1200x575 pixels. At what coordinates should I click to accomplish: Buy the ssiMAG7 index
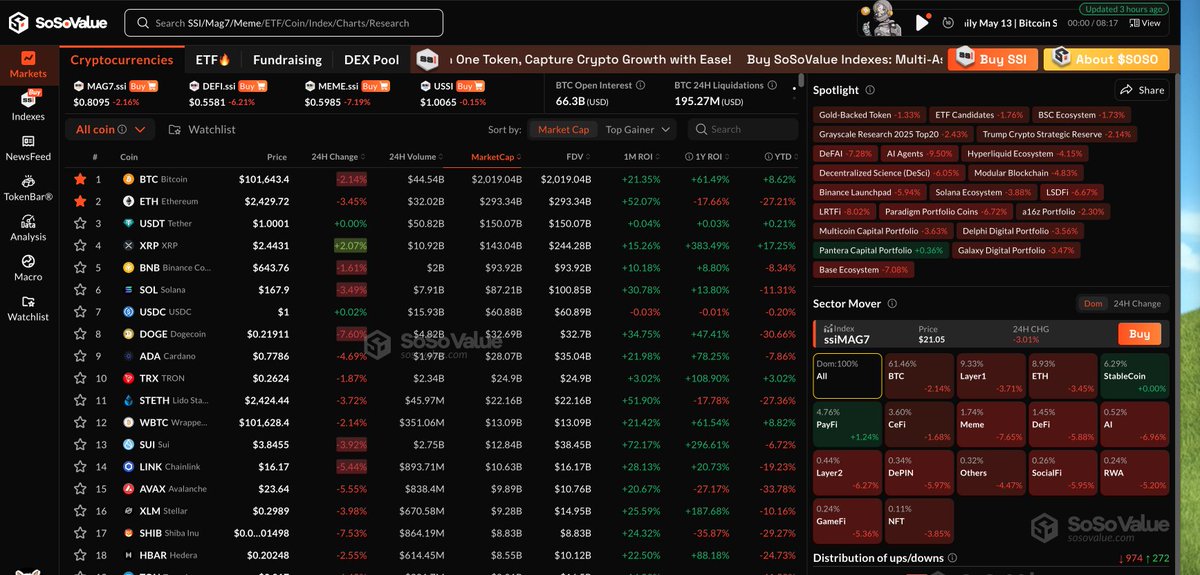(x=1139, y=334)
